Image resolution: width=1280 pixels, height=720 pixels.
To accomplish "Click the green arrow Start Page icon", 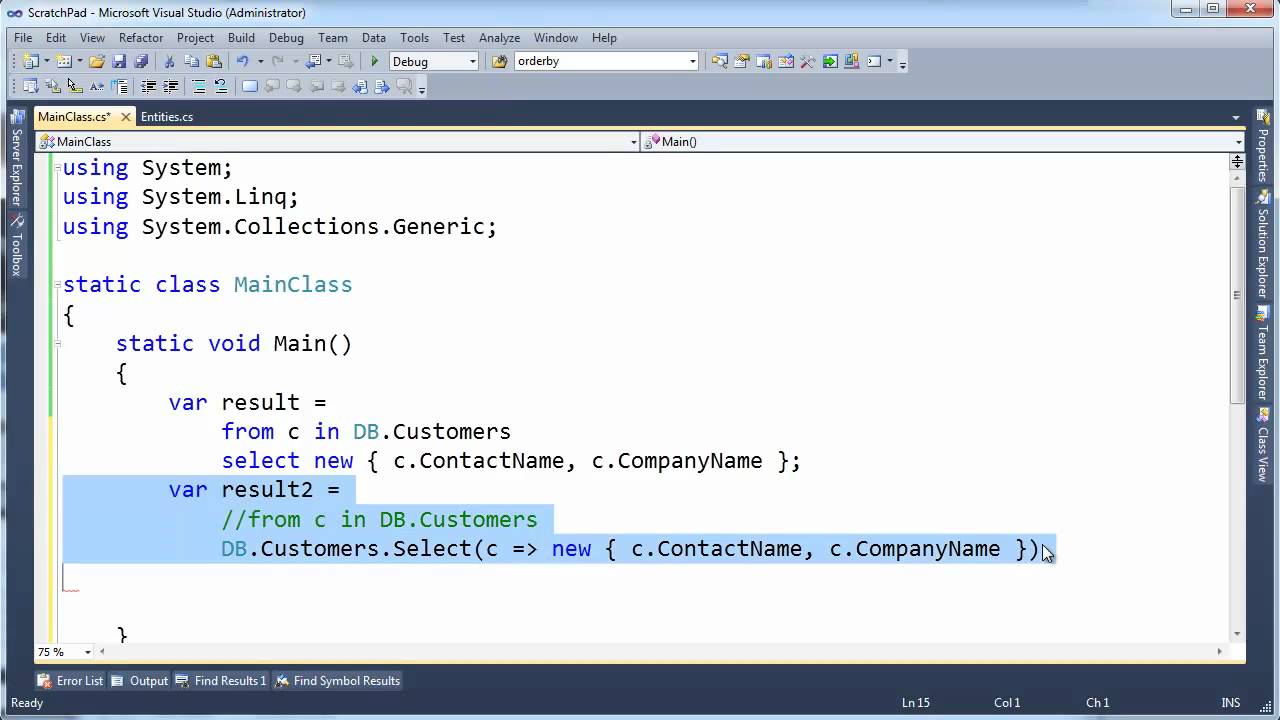I will tap(830, 61).
